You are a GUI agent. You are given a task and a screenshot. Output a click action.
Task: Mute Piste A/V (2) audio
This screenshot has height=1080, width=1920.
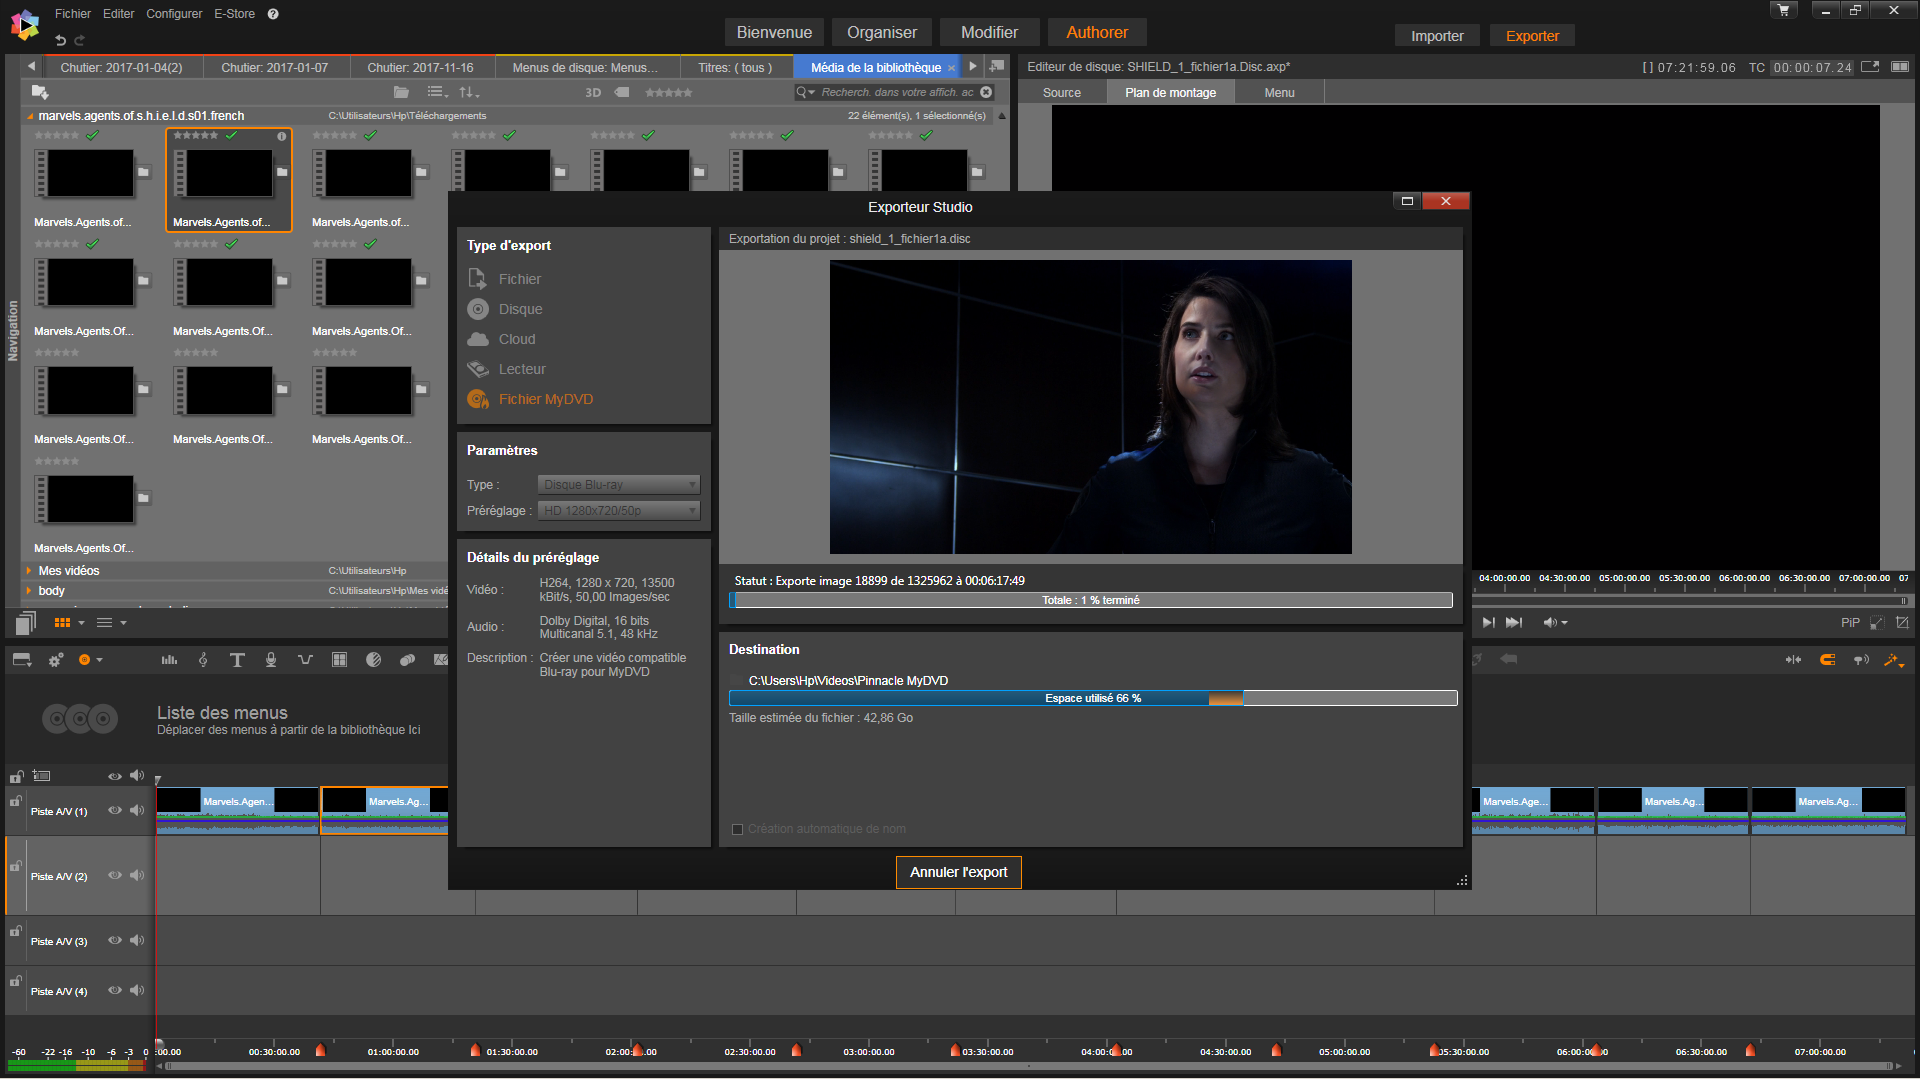coord(137,876)
